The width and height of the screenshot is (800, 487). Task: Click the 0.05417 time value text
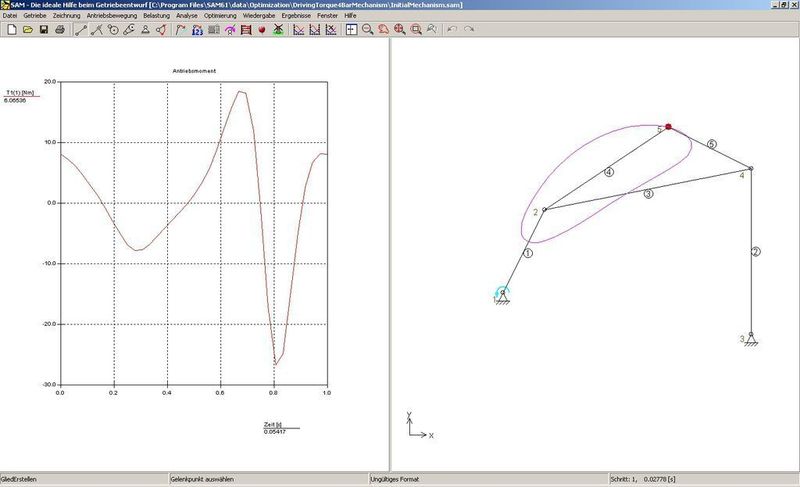tap(275, 432)
